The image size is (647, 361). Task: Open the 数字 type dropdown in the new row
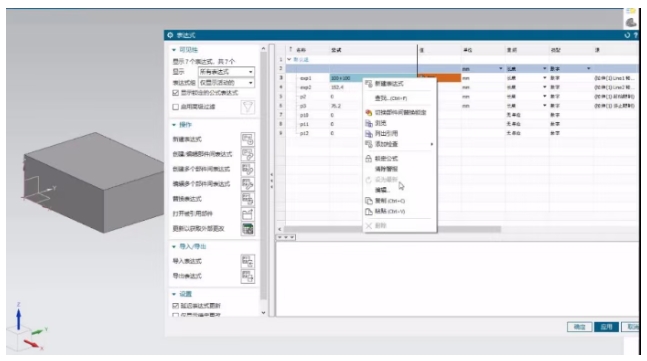(x=588, y=69)
